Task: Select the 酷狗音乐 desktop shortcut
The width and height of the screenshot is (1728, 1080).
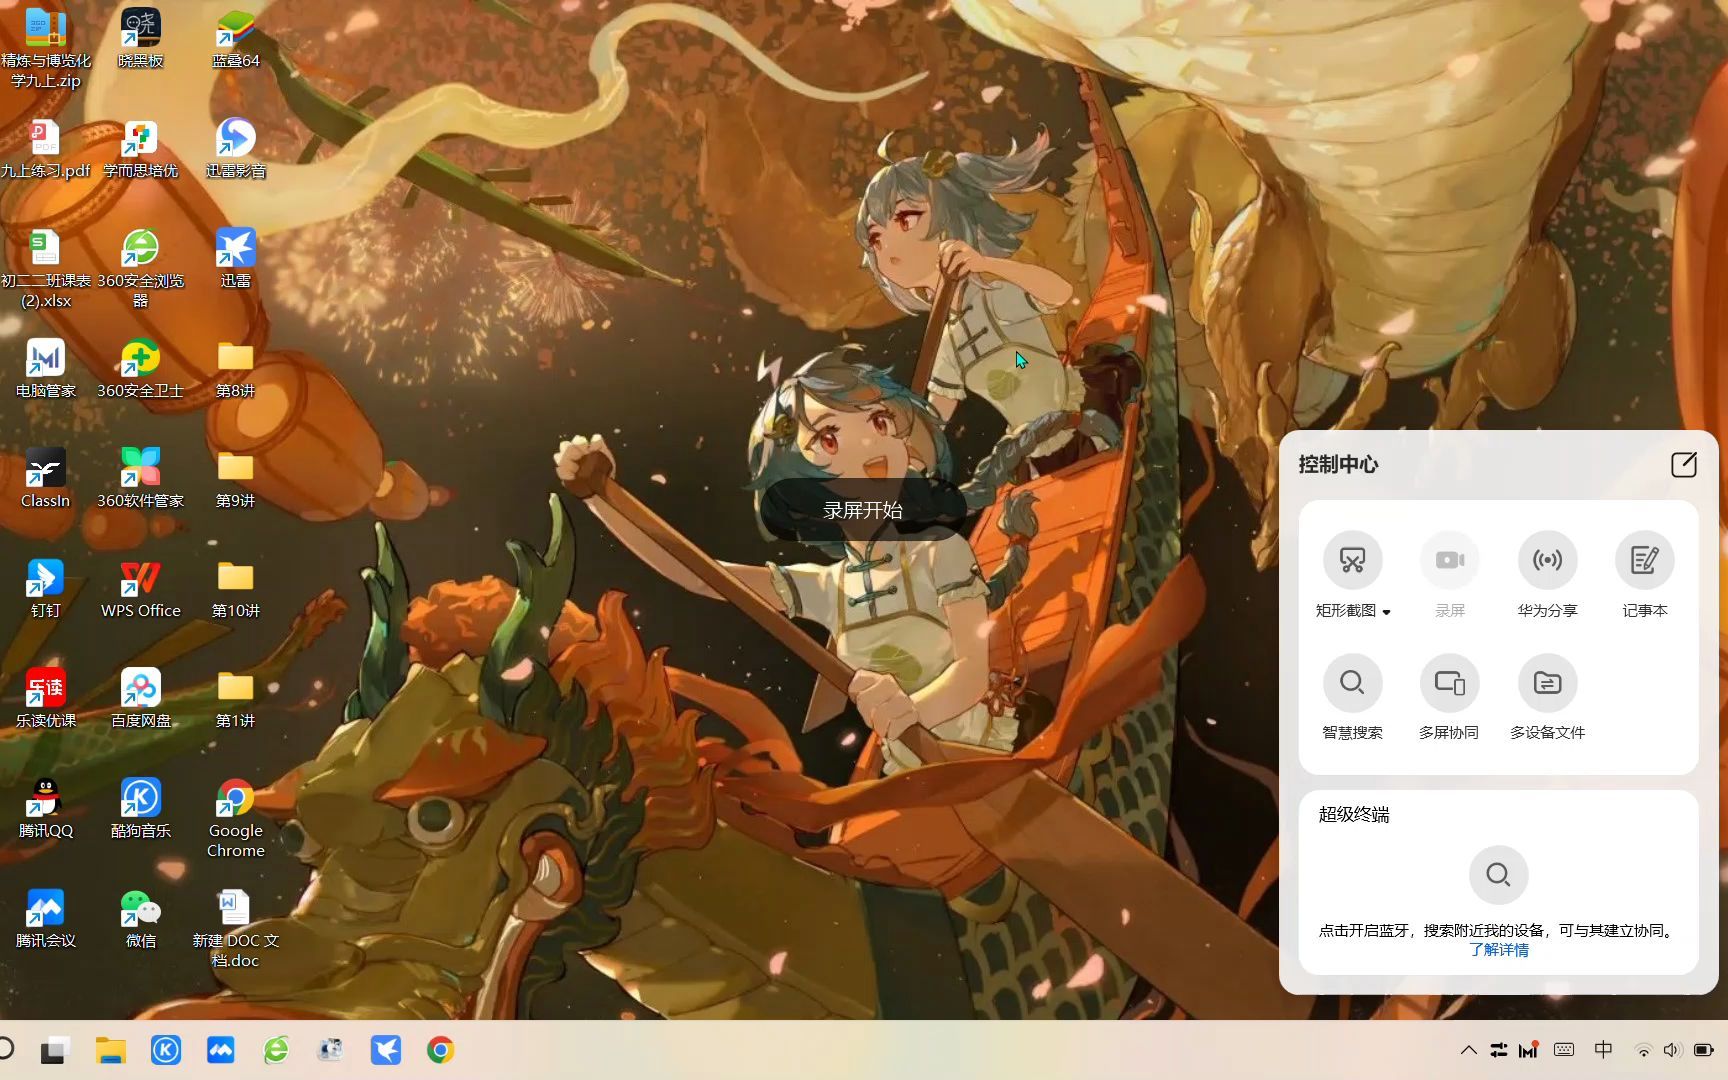Action: pyautogui.click(x=141, y=809)
